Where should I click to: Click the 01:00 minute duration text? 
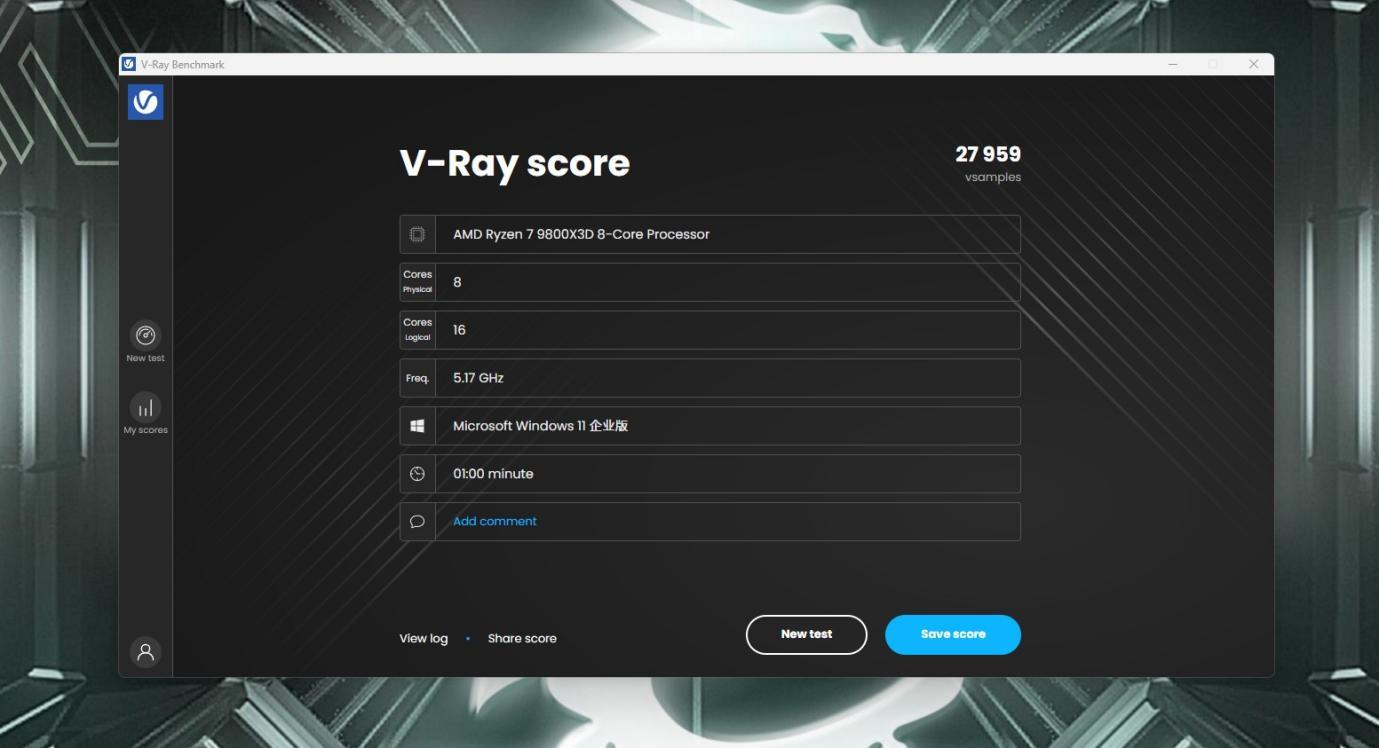(493, 474)
